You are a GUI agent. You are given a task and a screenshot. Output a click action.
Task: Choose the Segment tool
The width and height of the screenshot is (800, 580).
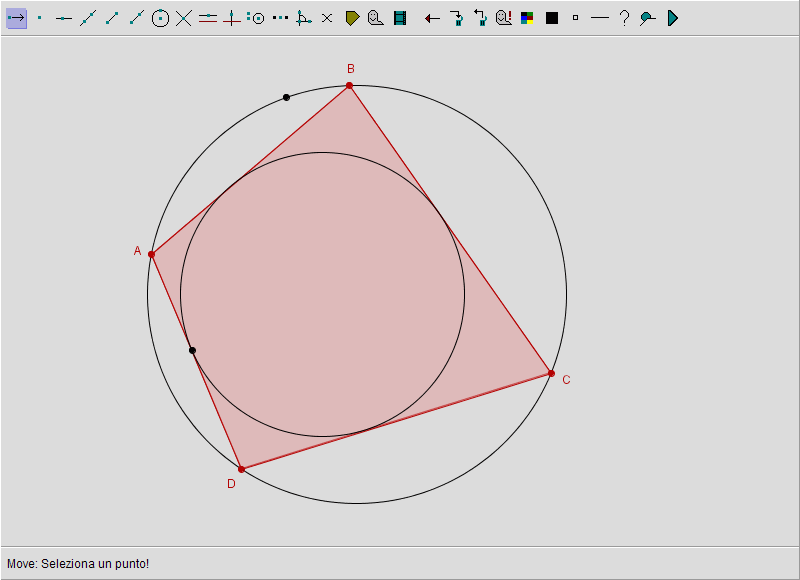(x=112, y=18)
